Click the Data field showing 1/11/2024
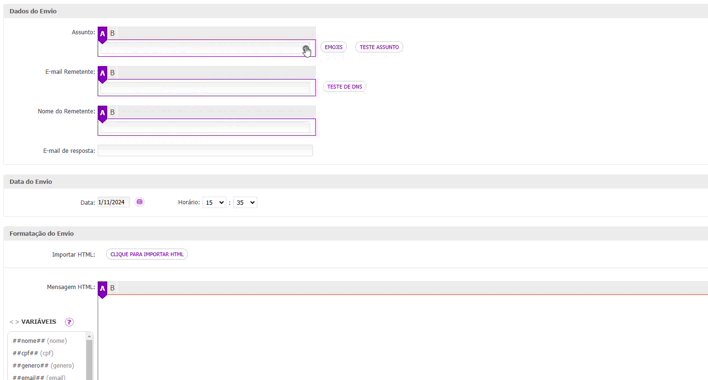Viewport: 708px width, 380px height. [113, 202]
